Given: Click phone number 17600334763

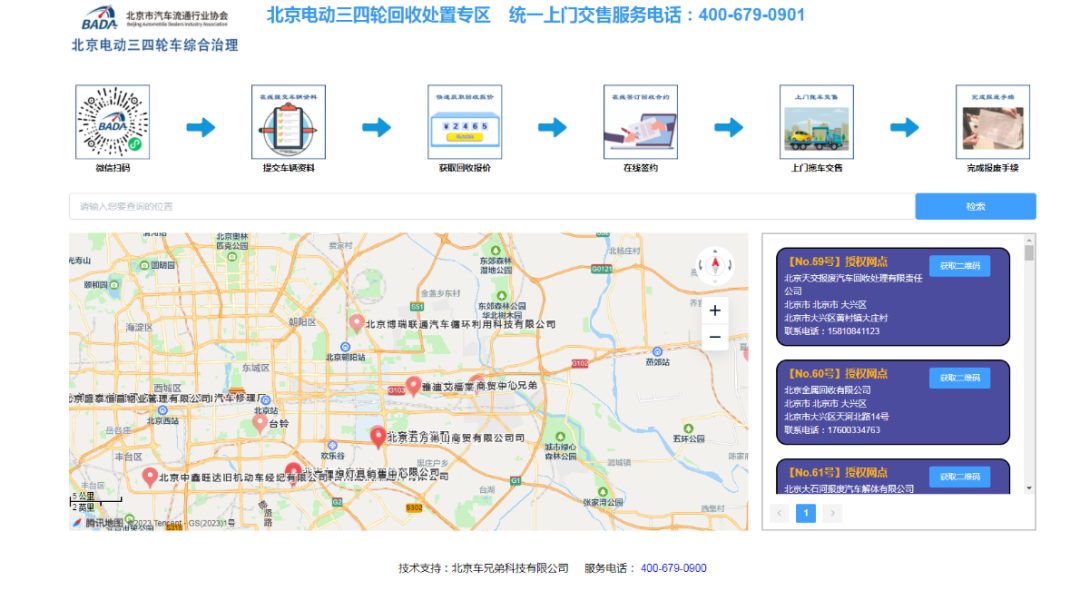Looking at the screenshot, I should tap(853, 430).
